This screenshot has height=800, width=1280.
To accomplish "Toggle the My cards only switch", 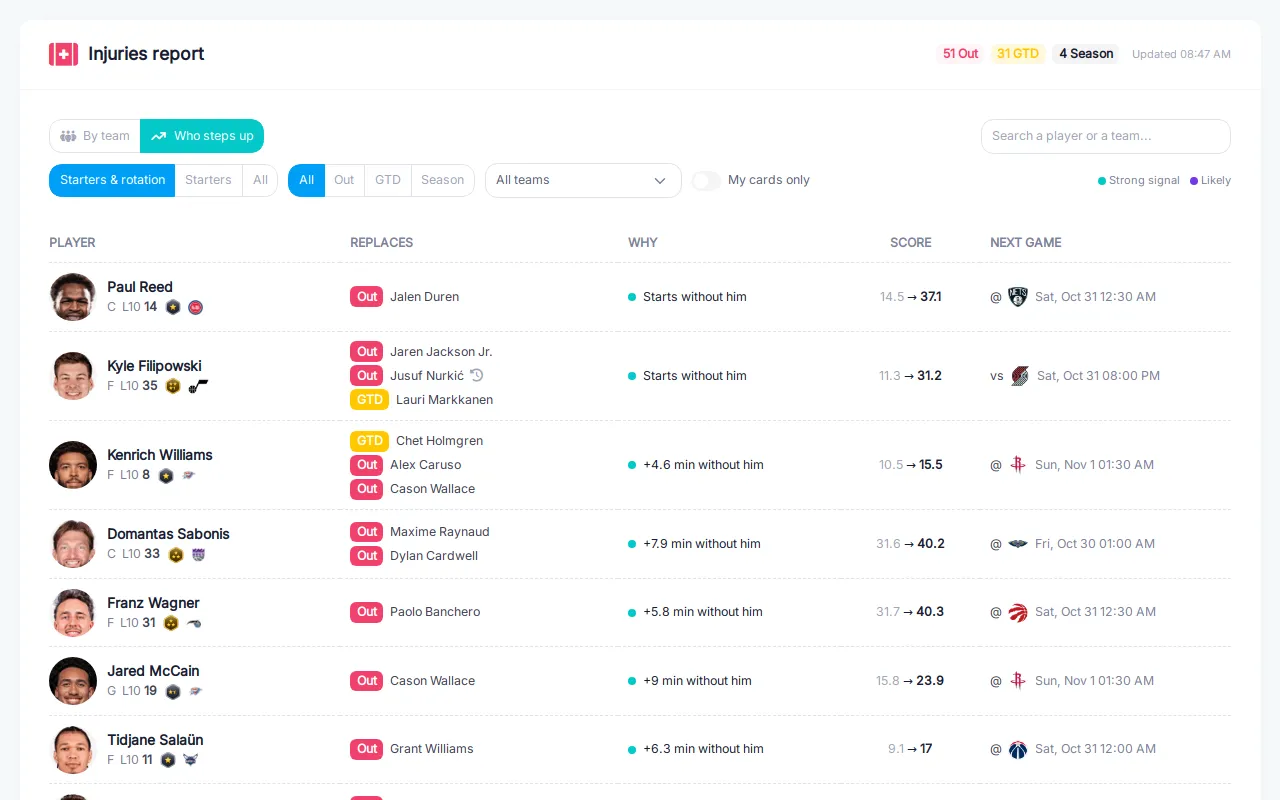I will [x=706, y=180].
